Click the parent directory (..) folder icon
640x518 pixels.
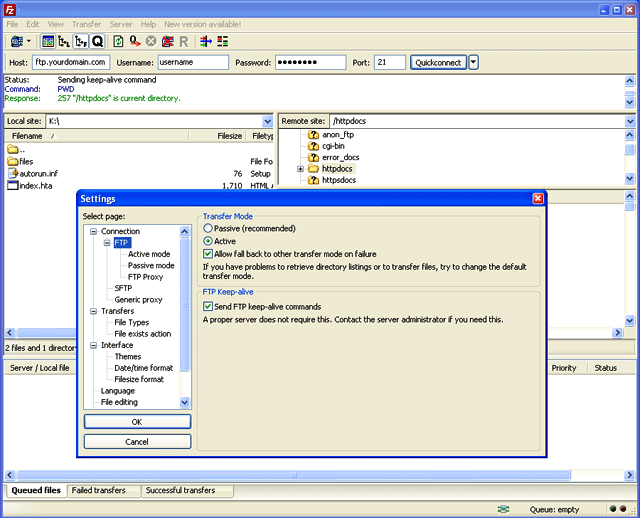tap(13, 149)
